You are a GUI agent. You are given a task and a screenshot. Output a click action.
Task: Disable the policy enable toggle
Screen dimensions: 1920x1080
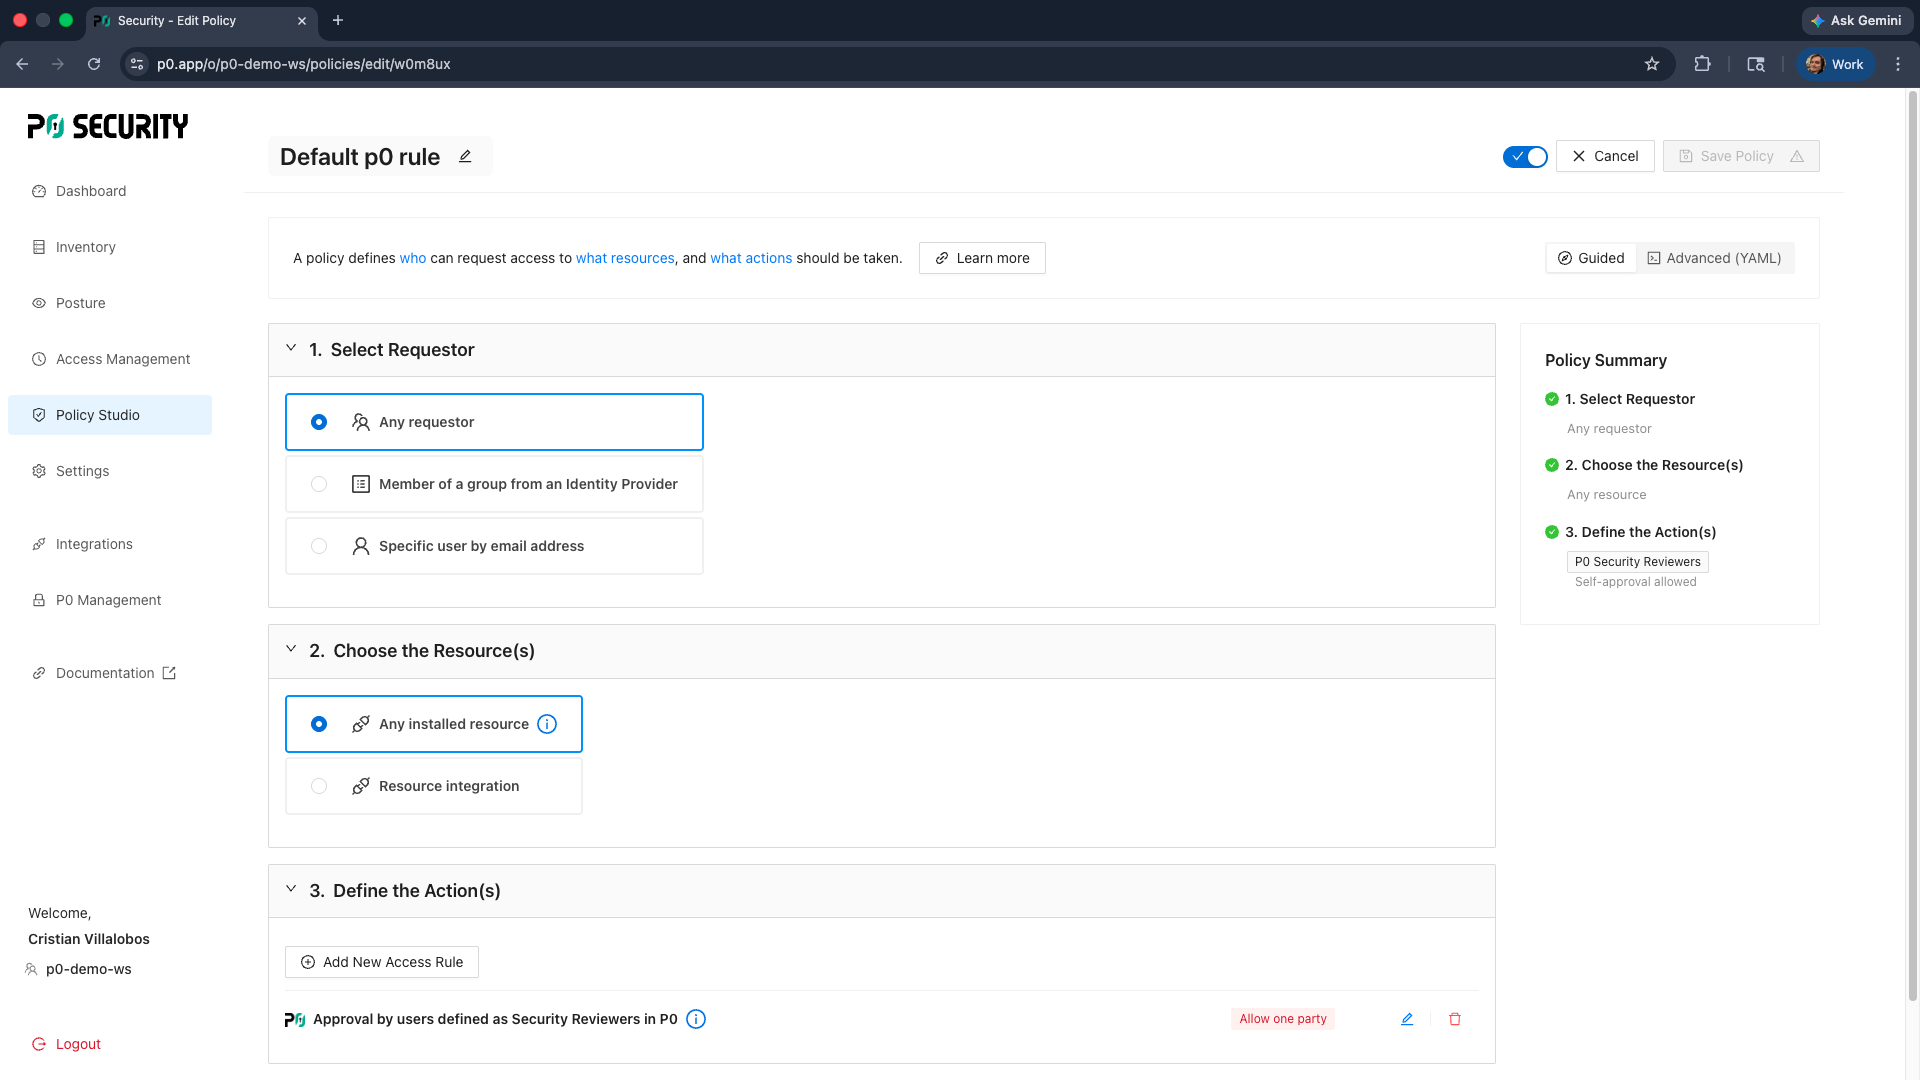click(1524, 156)
